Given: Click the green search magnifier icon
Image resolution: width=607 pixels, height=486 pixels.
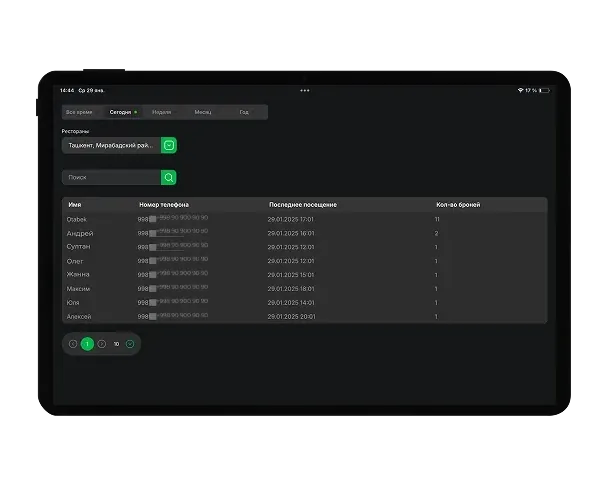Looking at the screenshot, I should 168,177.
